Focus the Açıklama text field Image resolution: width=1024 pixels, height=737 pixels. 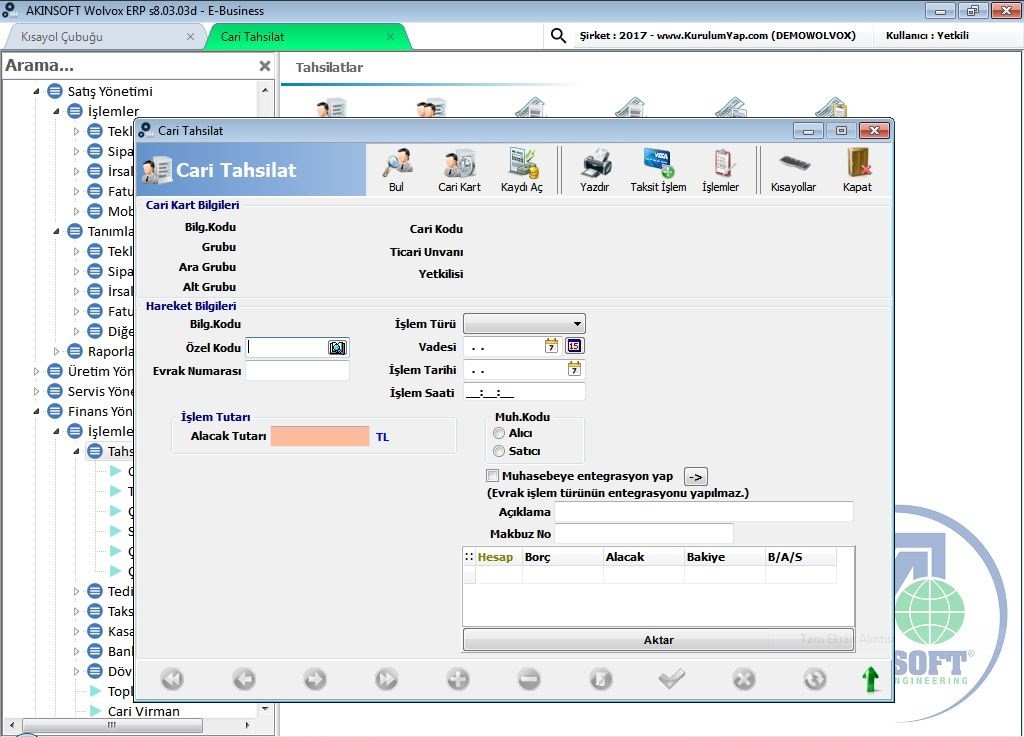(x=704, y=512)
